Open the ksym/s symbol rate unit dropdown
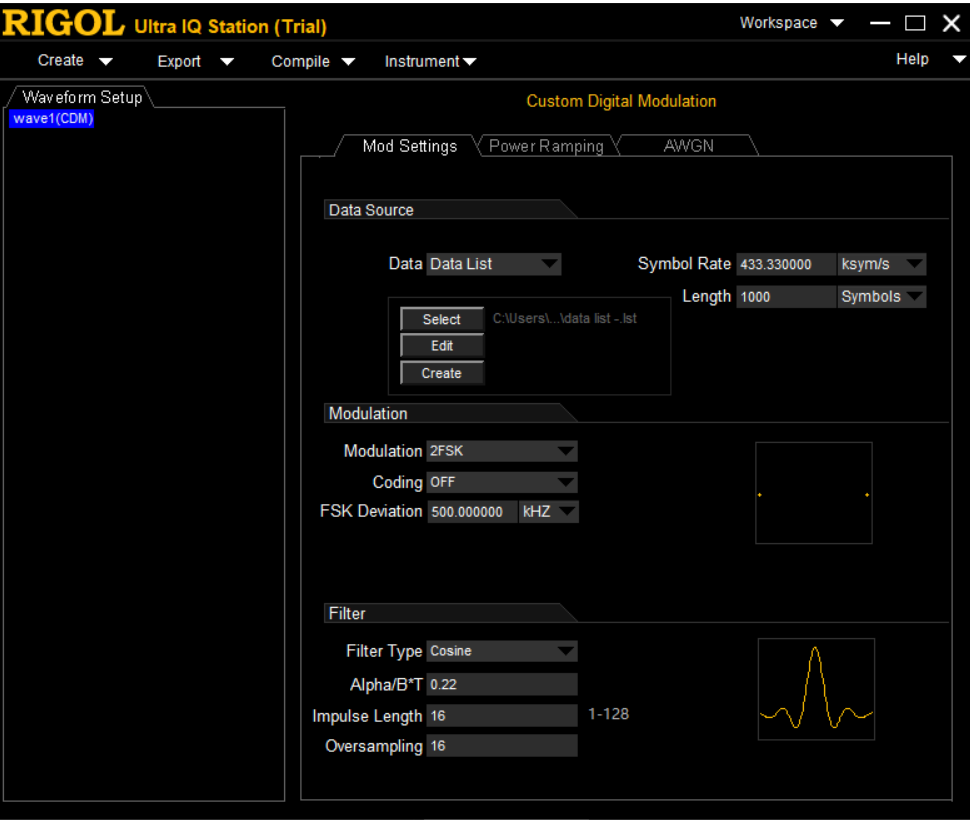 881,264
